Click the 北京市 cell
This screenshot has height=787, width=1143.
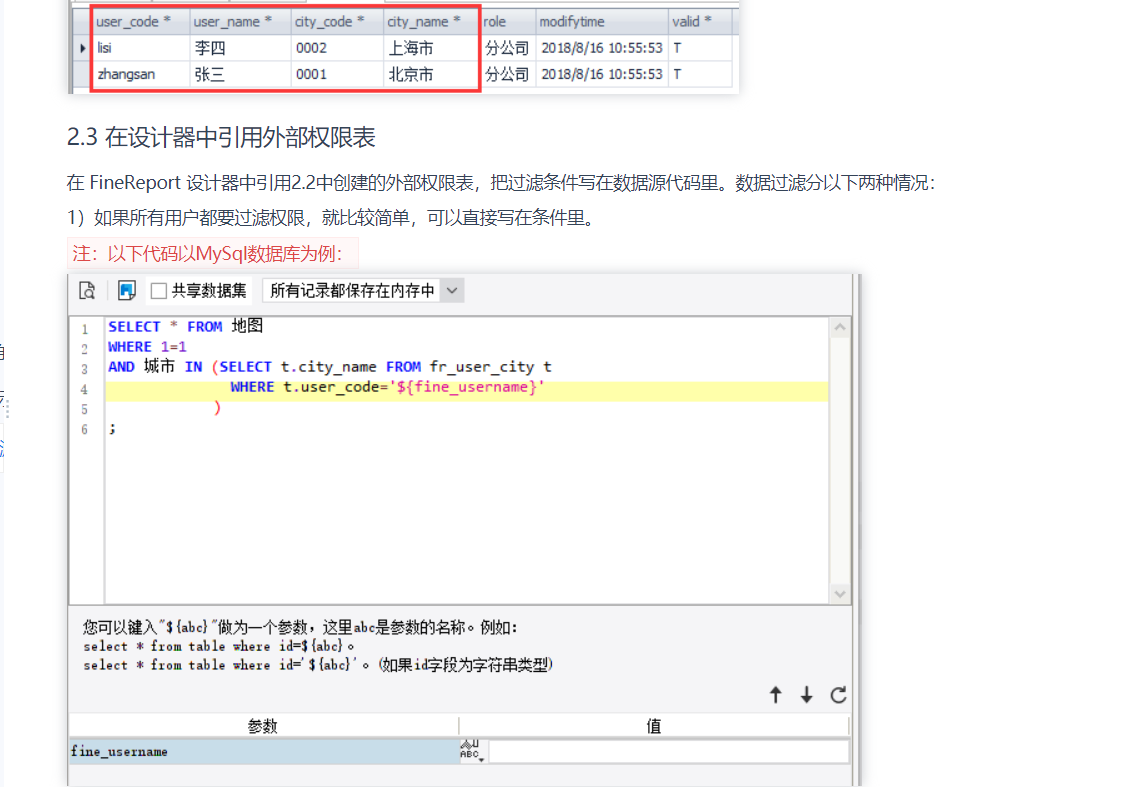pos(432,74)
